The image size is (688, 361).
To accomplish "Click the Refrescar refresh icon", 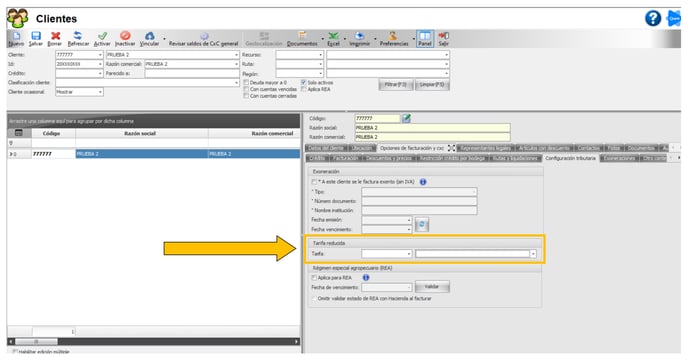I will [78, 39].
